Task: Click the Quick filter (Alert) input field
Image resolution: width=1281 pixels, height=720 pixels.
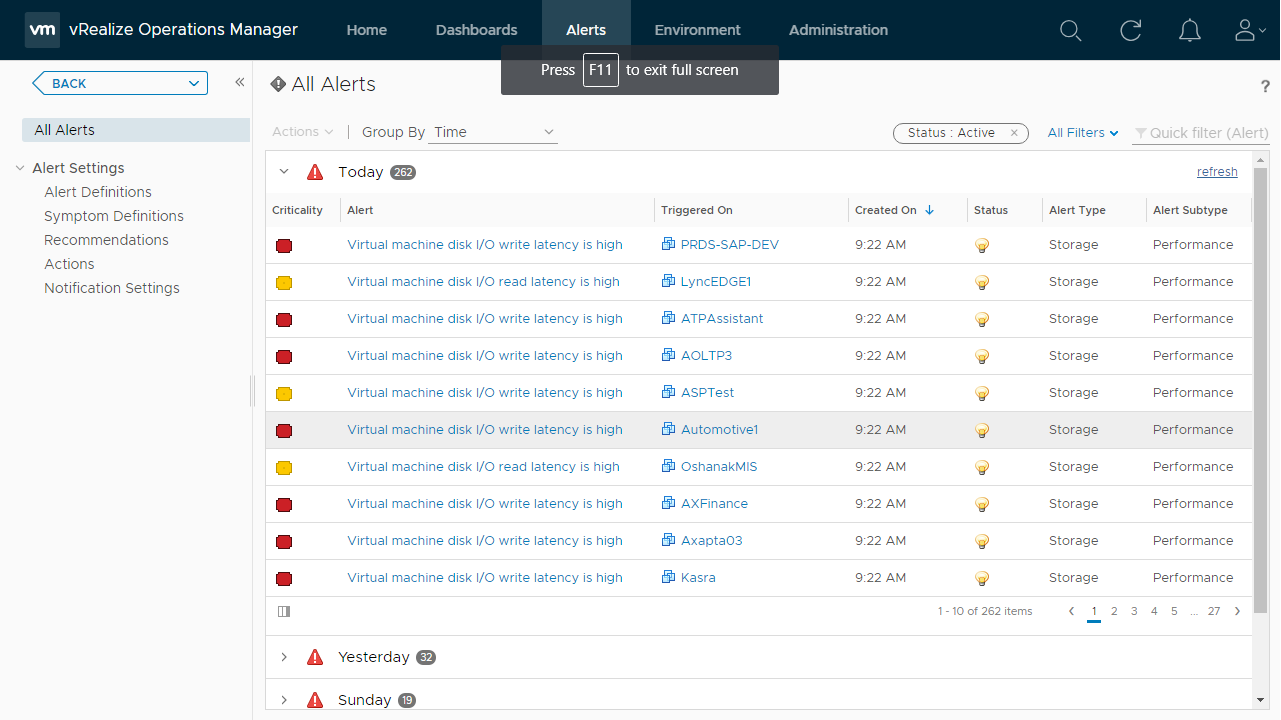Action: [1208, 133]
